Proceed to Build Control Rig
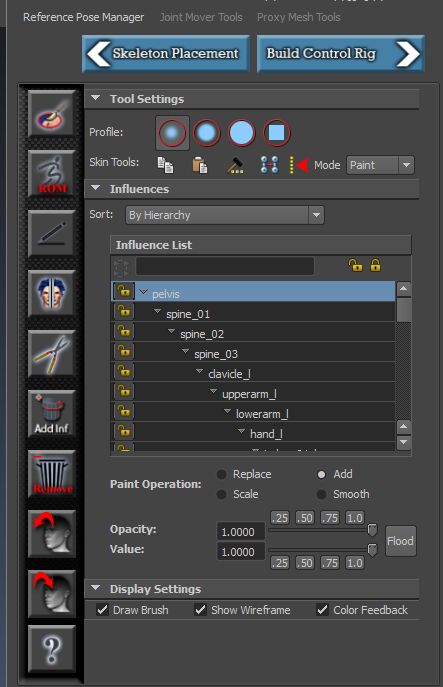 pyautogui.click(x=340, y=53)
